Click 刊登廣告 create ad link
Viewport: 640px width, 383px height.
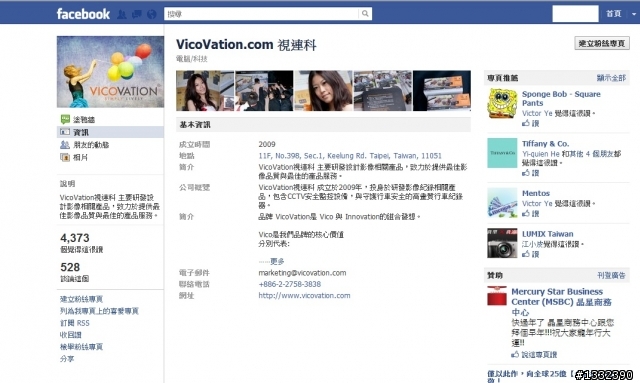pos(611,275)
